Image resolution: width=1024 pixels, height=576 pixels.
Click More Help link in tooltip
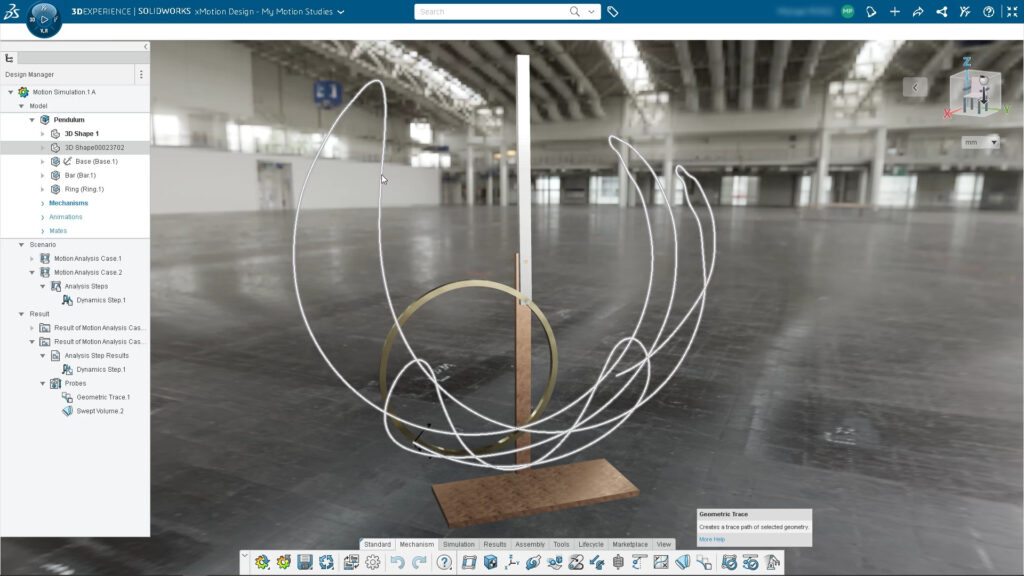click(x=712, y=539)
